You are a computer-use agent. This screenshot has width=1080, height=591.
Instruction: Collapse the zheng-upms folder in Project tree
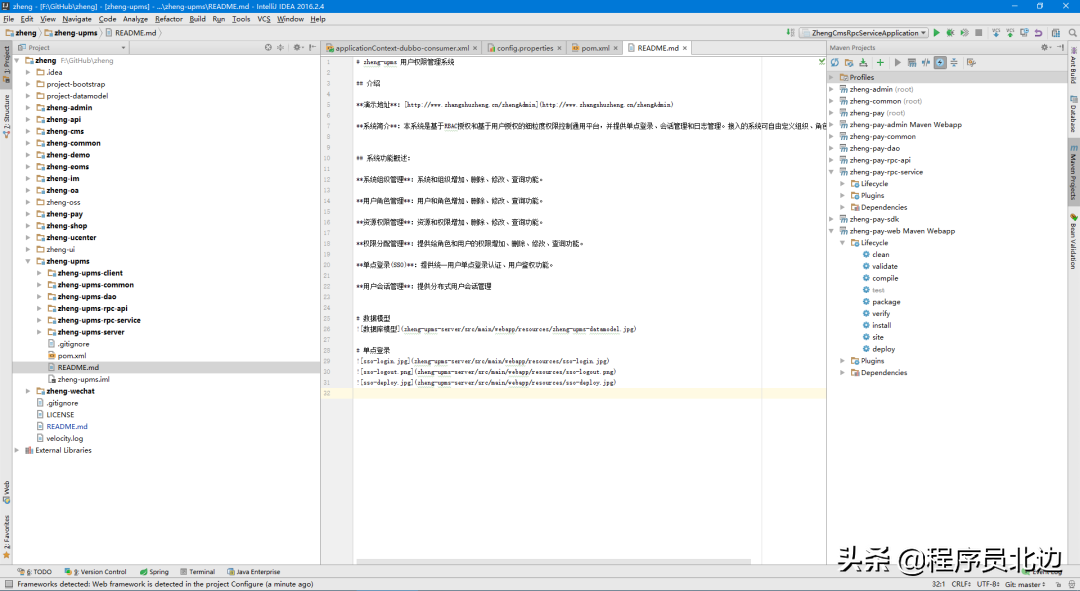point(29,260)
